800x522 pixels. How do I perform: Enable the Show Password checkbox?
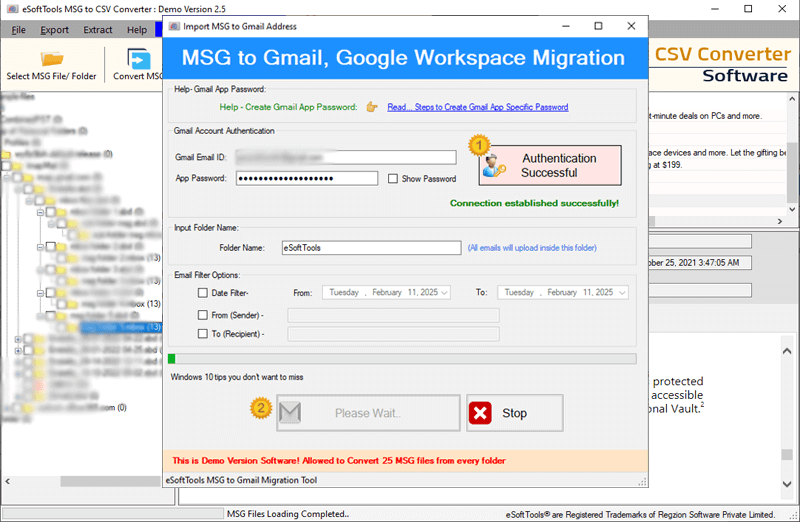point(393,179)
